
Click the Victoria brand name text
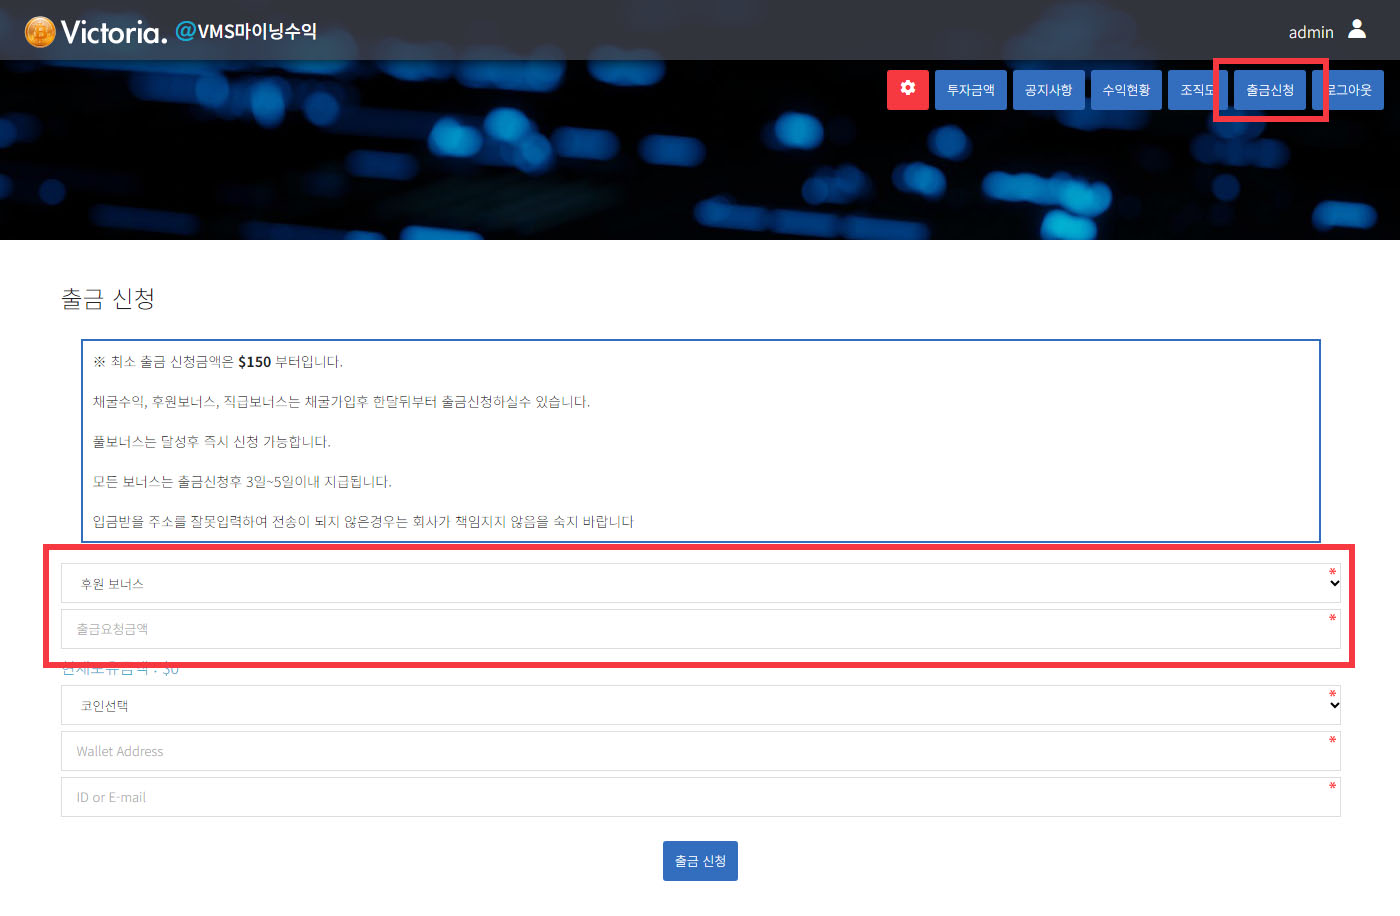point(113,32)
